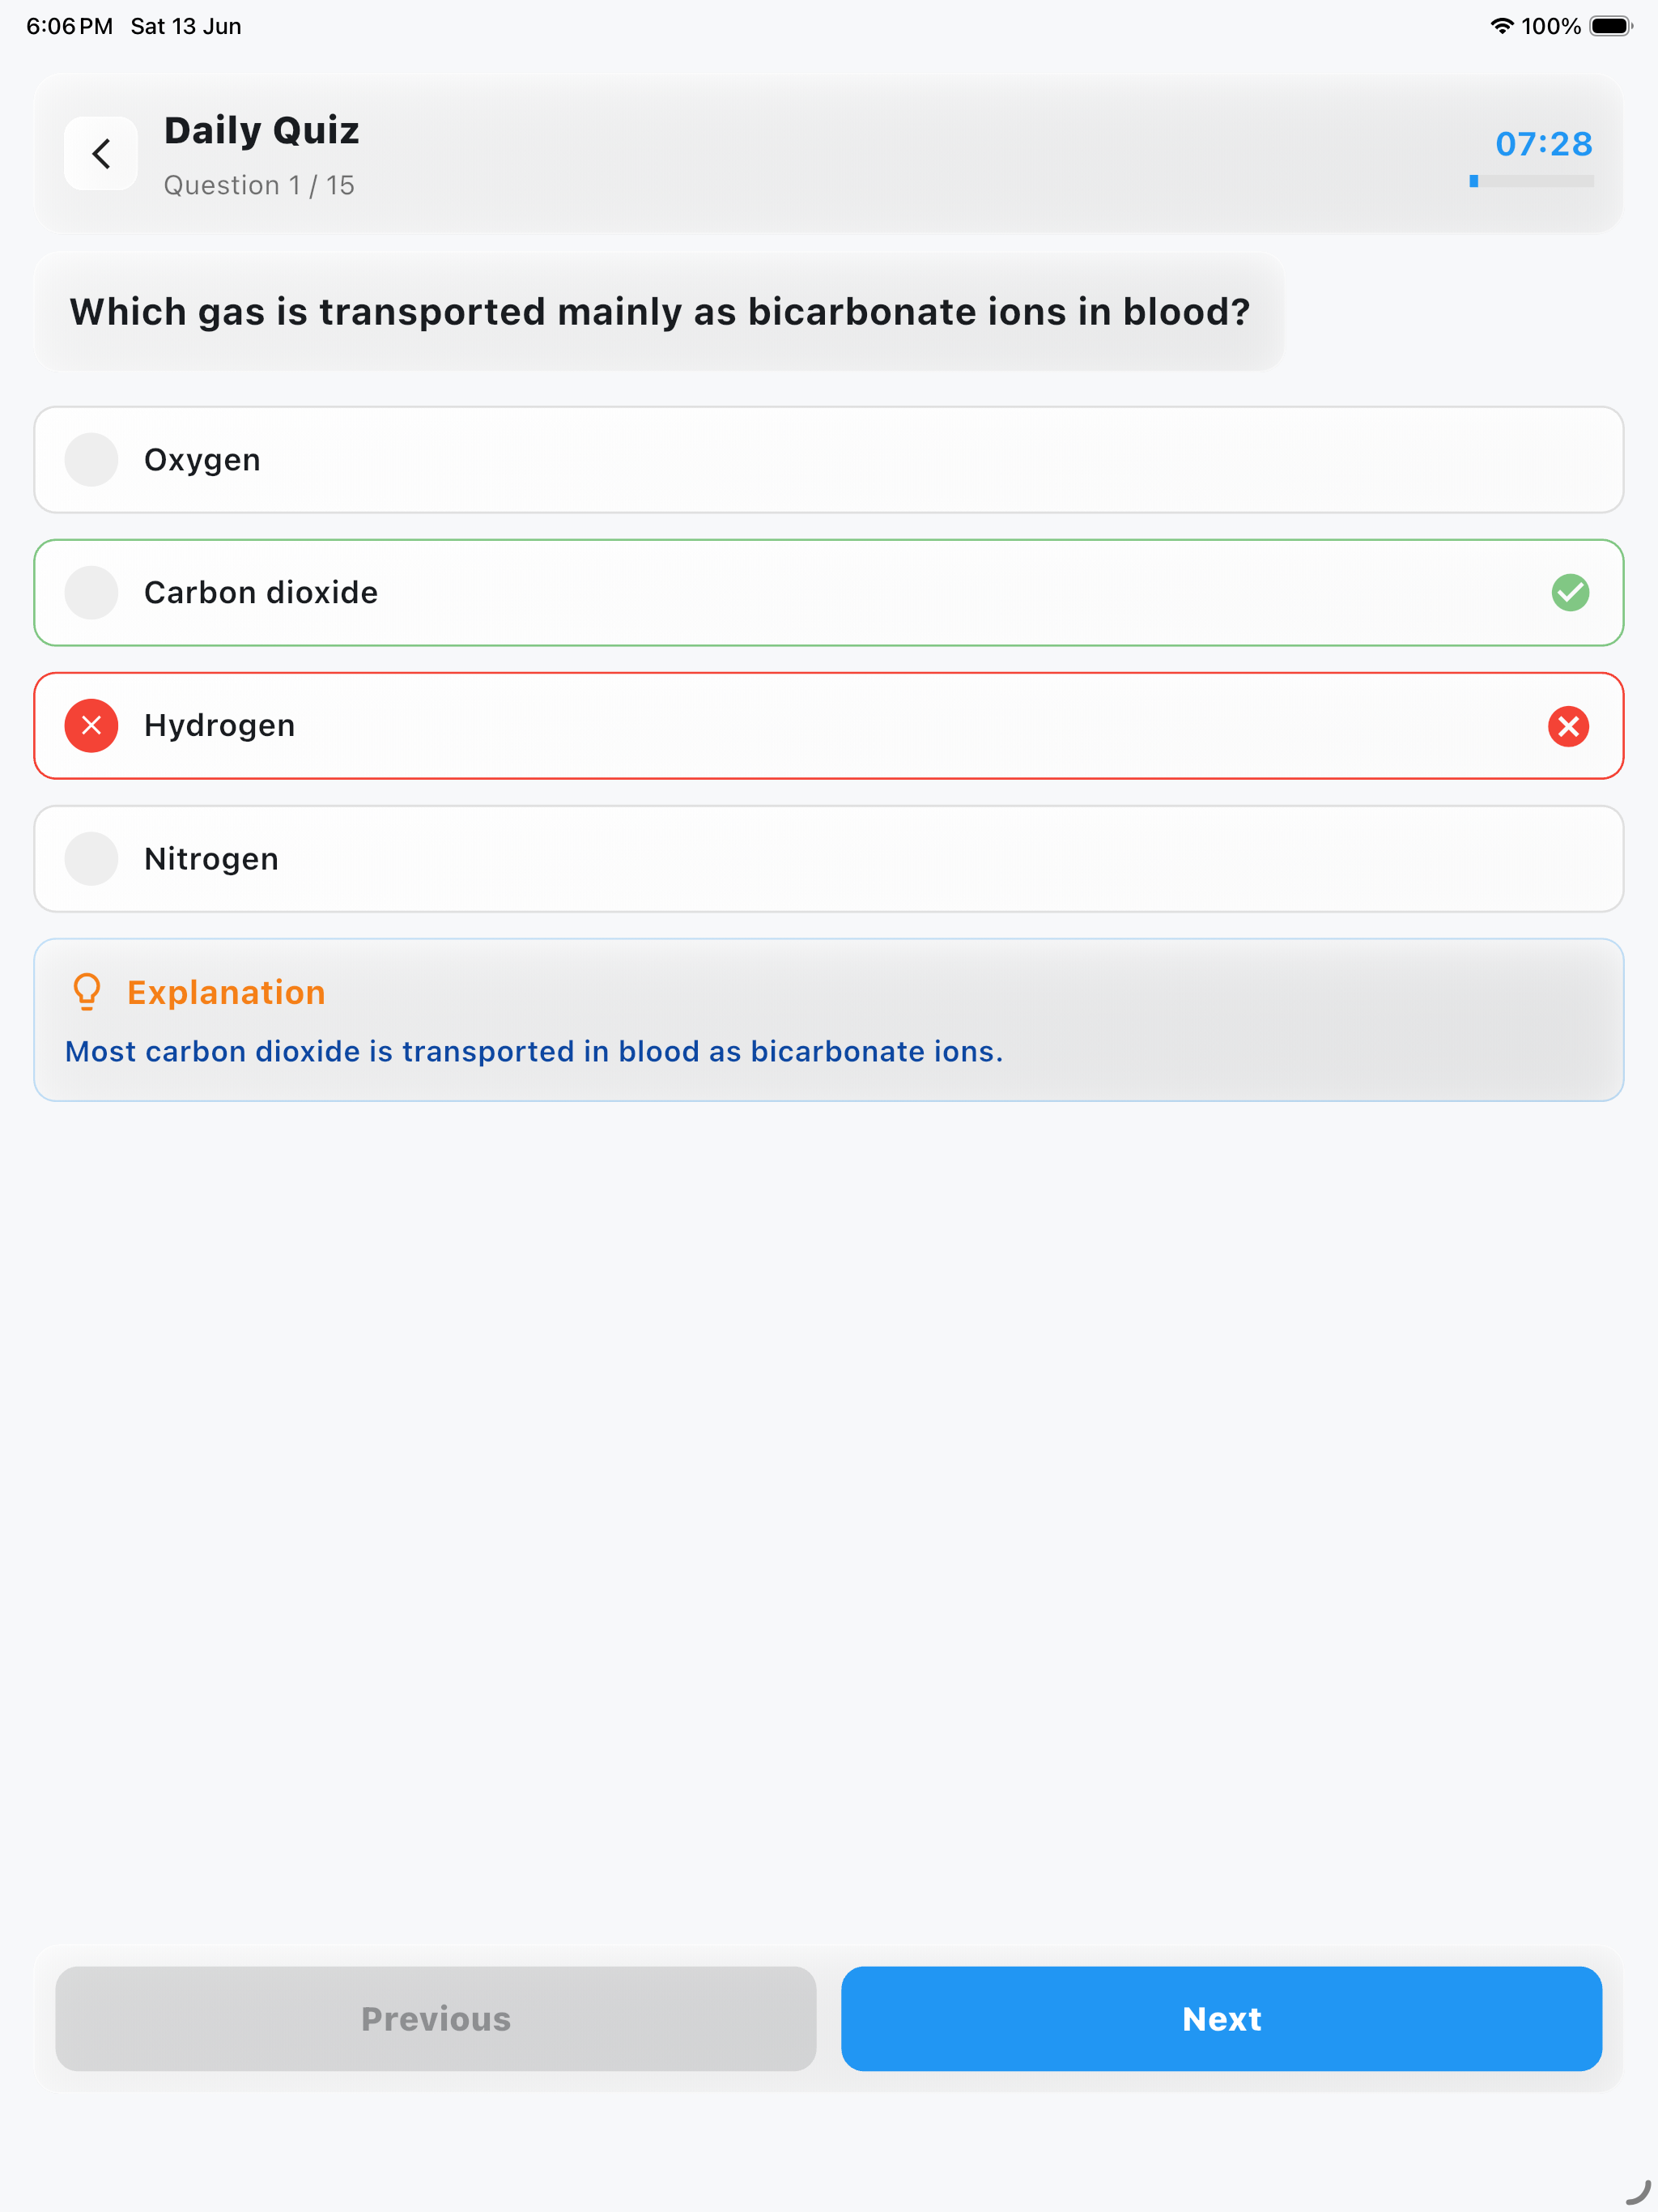The image size is (1658, 2212).
Task: Select the Nitrogen radio button
Action: tap(91, 859)
